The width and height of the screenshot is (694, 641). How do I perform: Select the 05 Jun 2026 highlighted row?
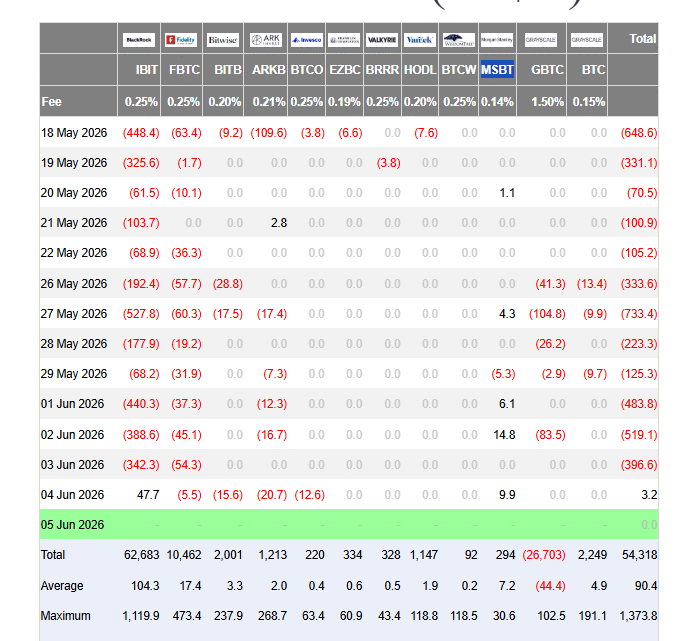[349, 525]
